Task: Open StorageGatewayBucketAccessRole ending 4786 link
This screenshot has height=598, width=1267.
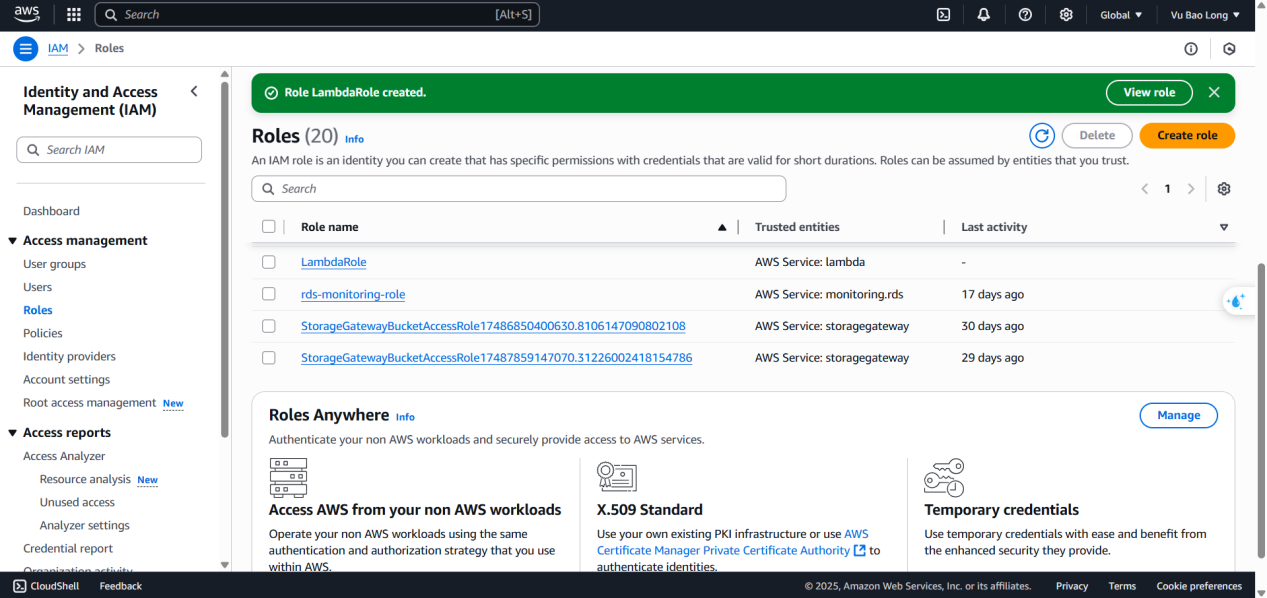Action: point(496,358)
